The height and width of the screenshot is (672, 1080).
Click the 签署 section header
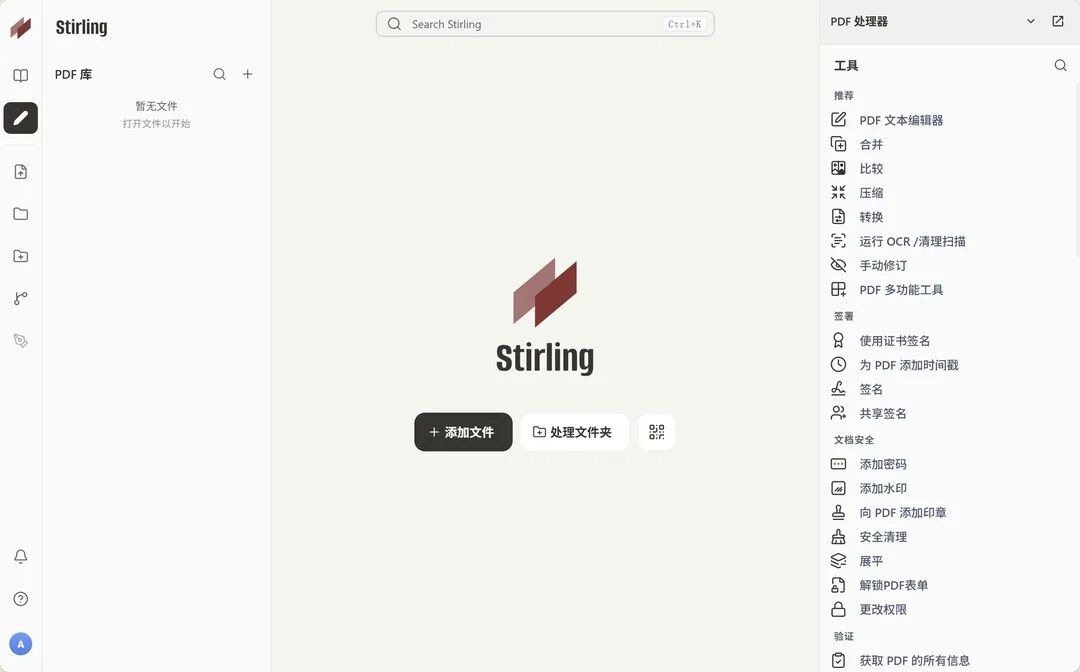pos(844,316)
